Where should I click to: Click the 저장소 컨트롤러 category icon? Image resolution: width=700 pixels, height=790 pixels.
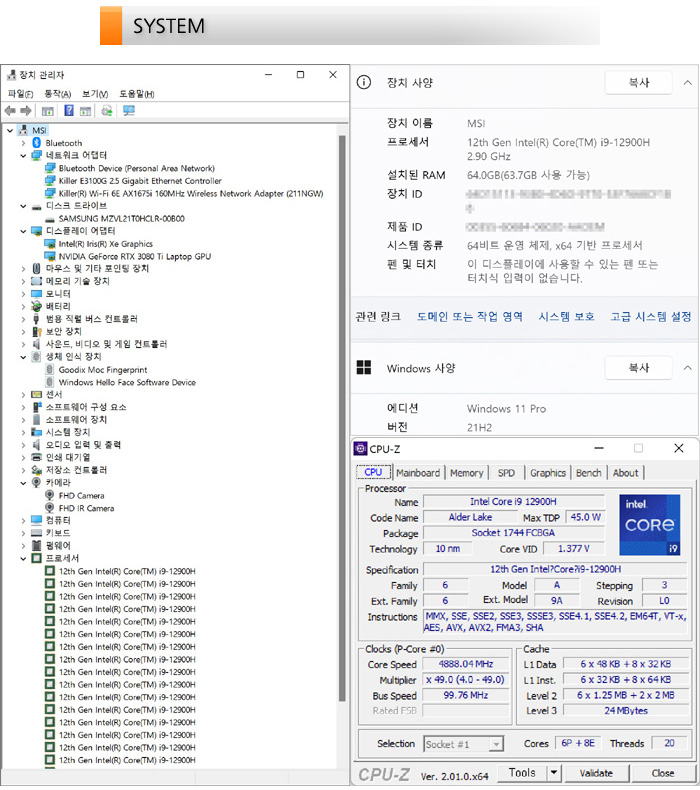(x=36, y=471)
